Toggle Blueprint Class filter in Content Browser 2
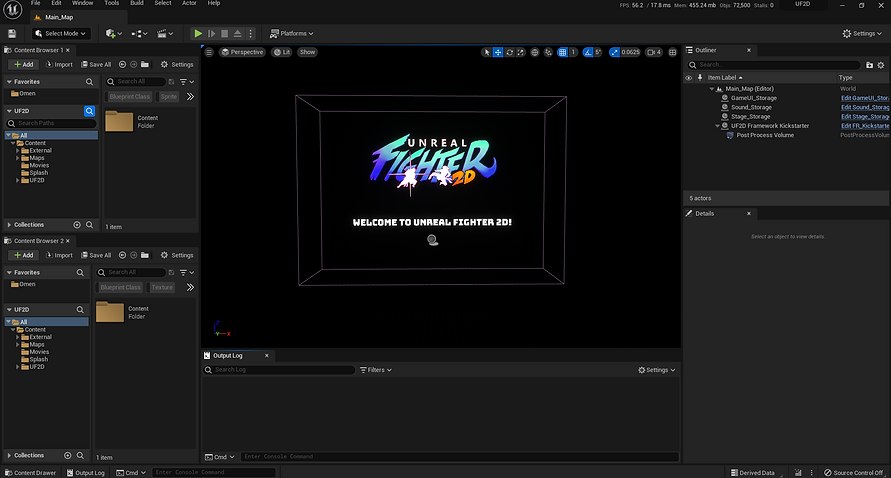 coord(120,288)
